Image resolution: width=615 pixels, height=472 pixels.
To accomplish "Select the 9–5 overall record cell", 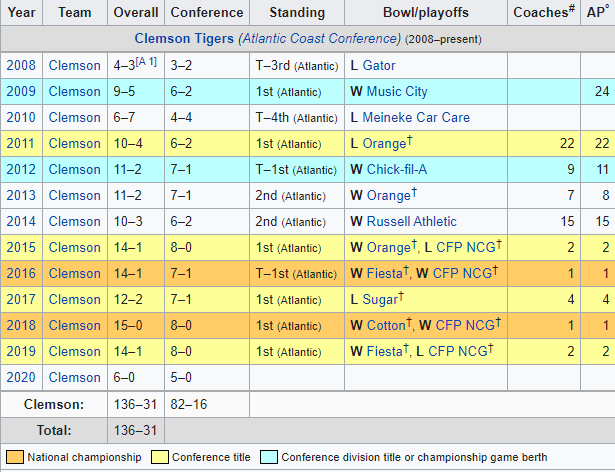I will (x=136, y=91).
